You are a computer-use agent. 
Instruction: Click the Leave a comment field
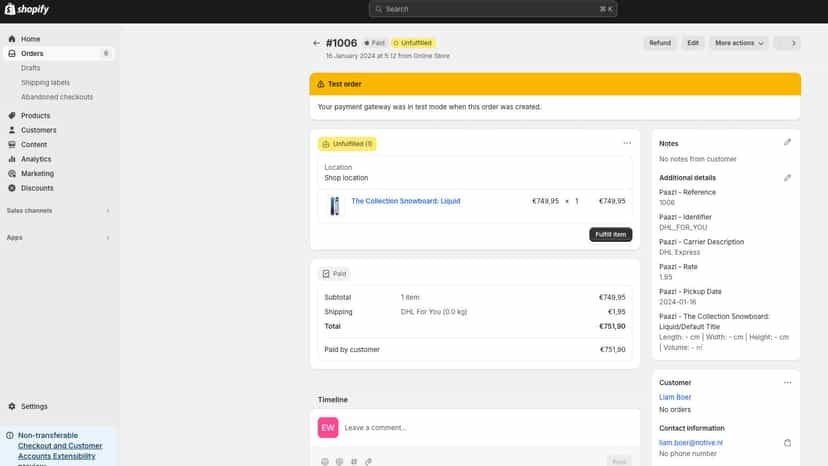[486, 427]
